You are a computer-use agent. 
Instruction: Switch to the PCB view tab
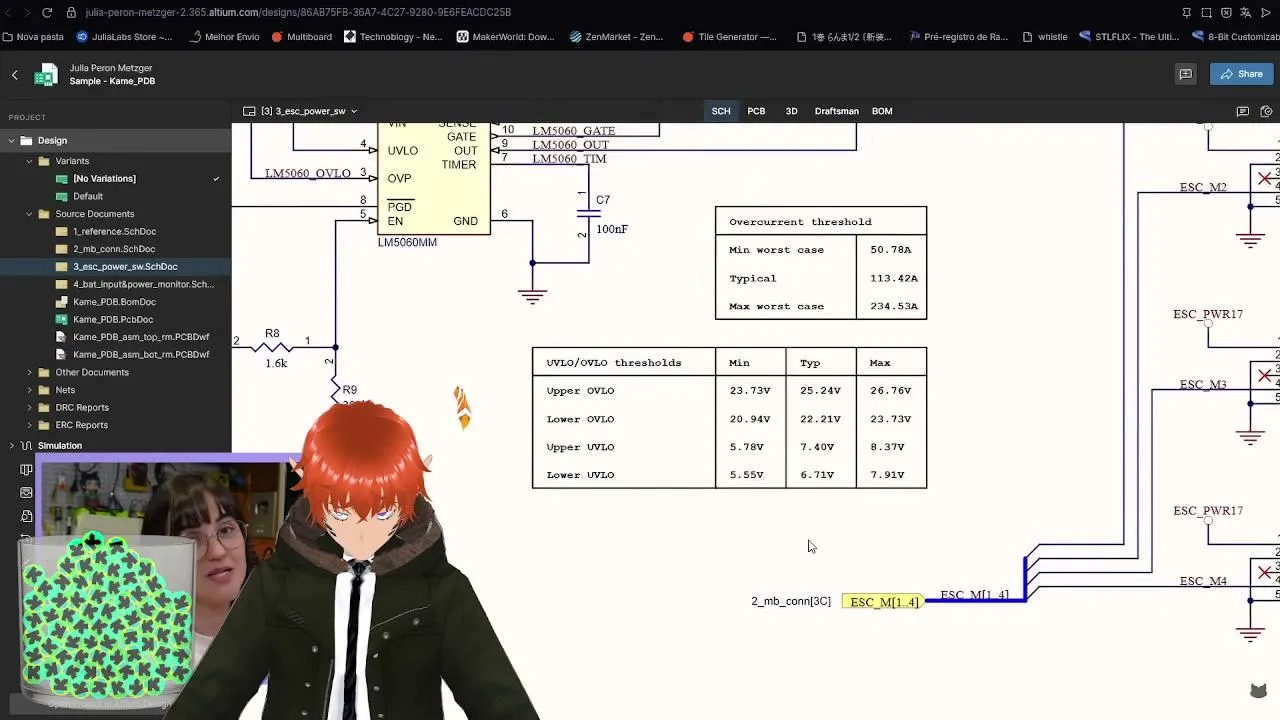click(756, 112)
